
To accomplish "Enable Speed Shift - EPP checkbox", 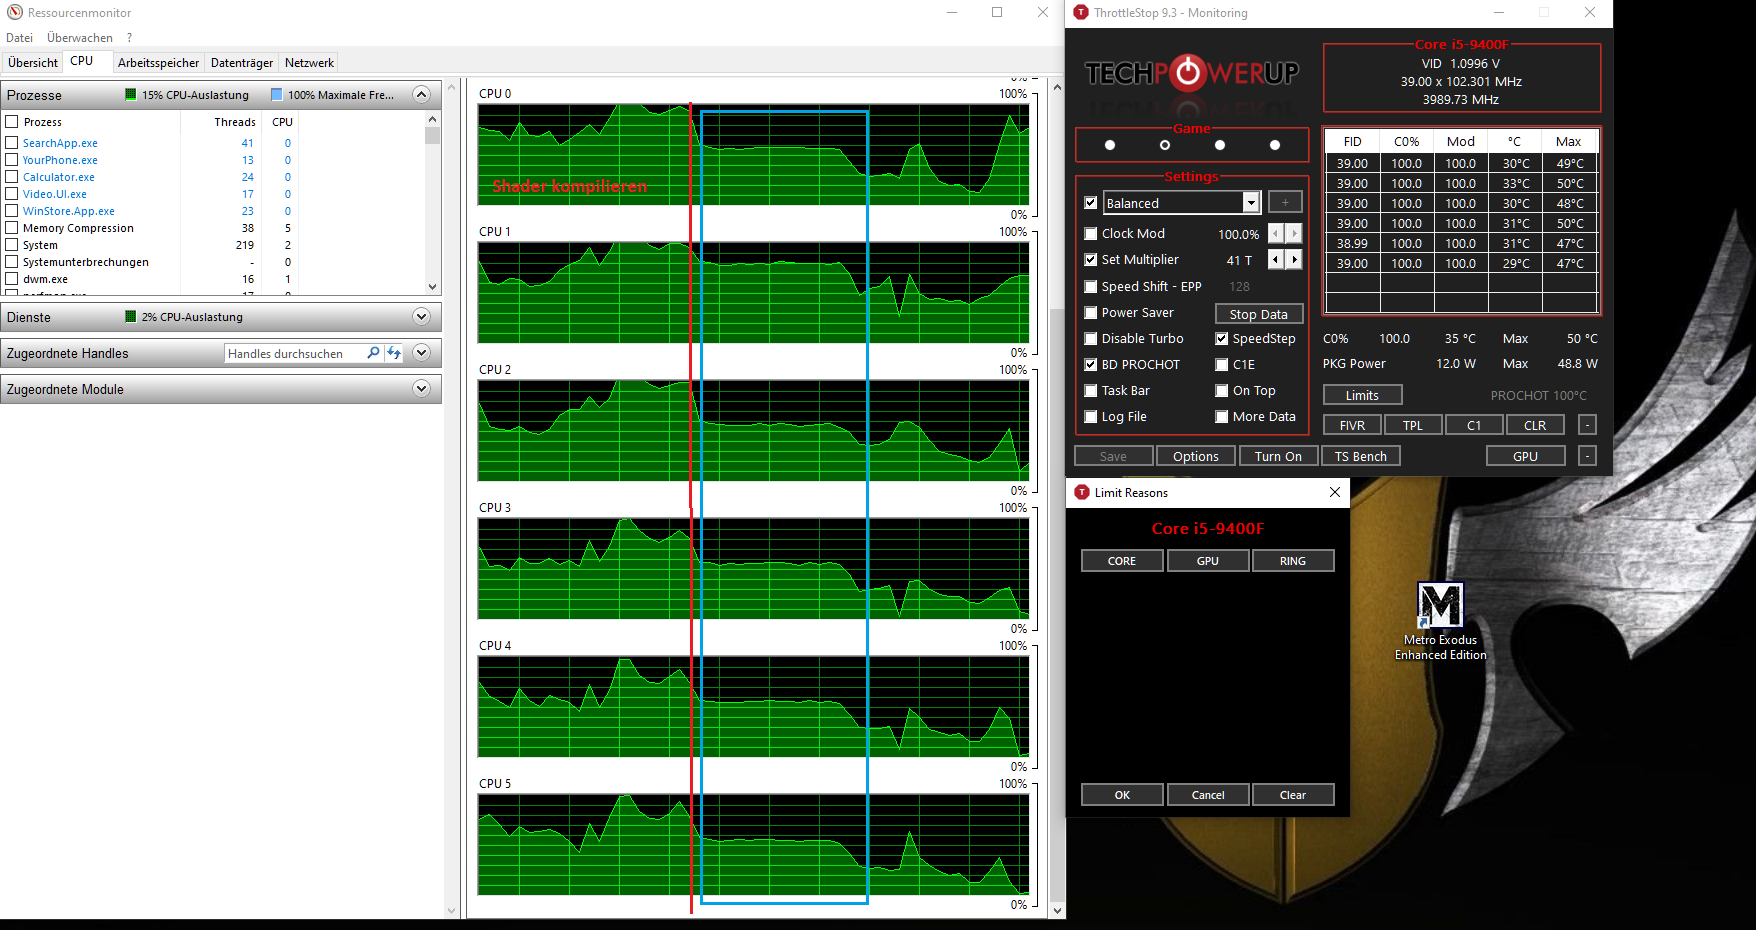I will (1091, 287).
